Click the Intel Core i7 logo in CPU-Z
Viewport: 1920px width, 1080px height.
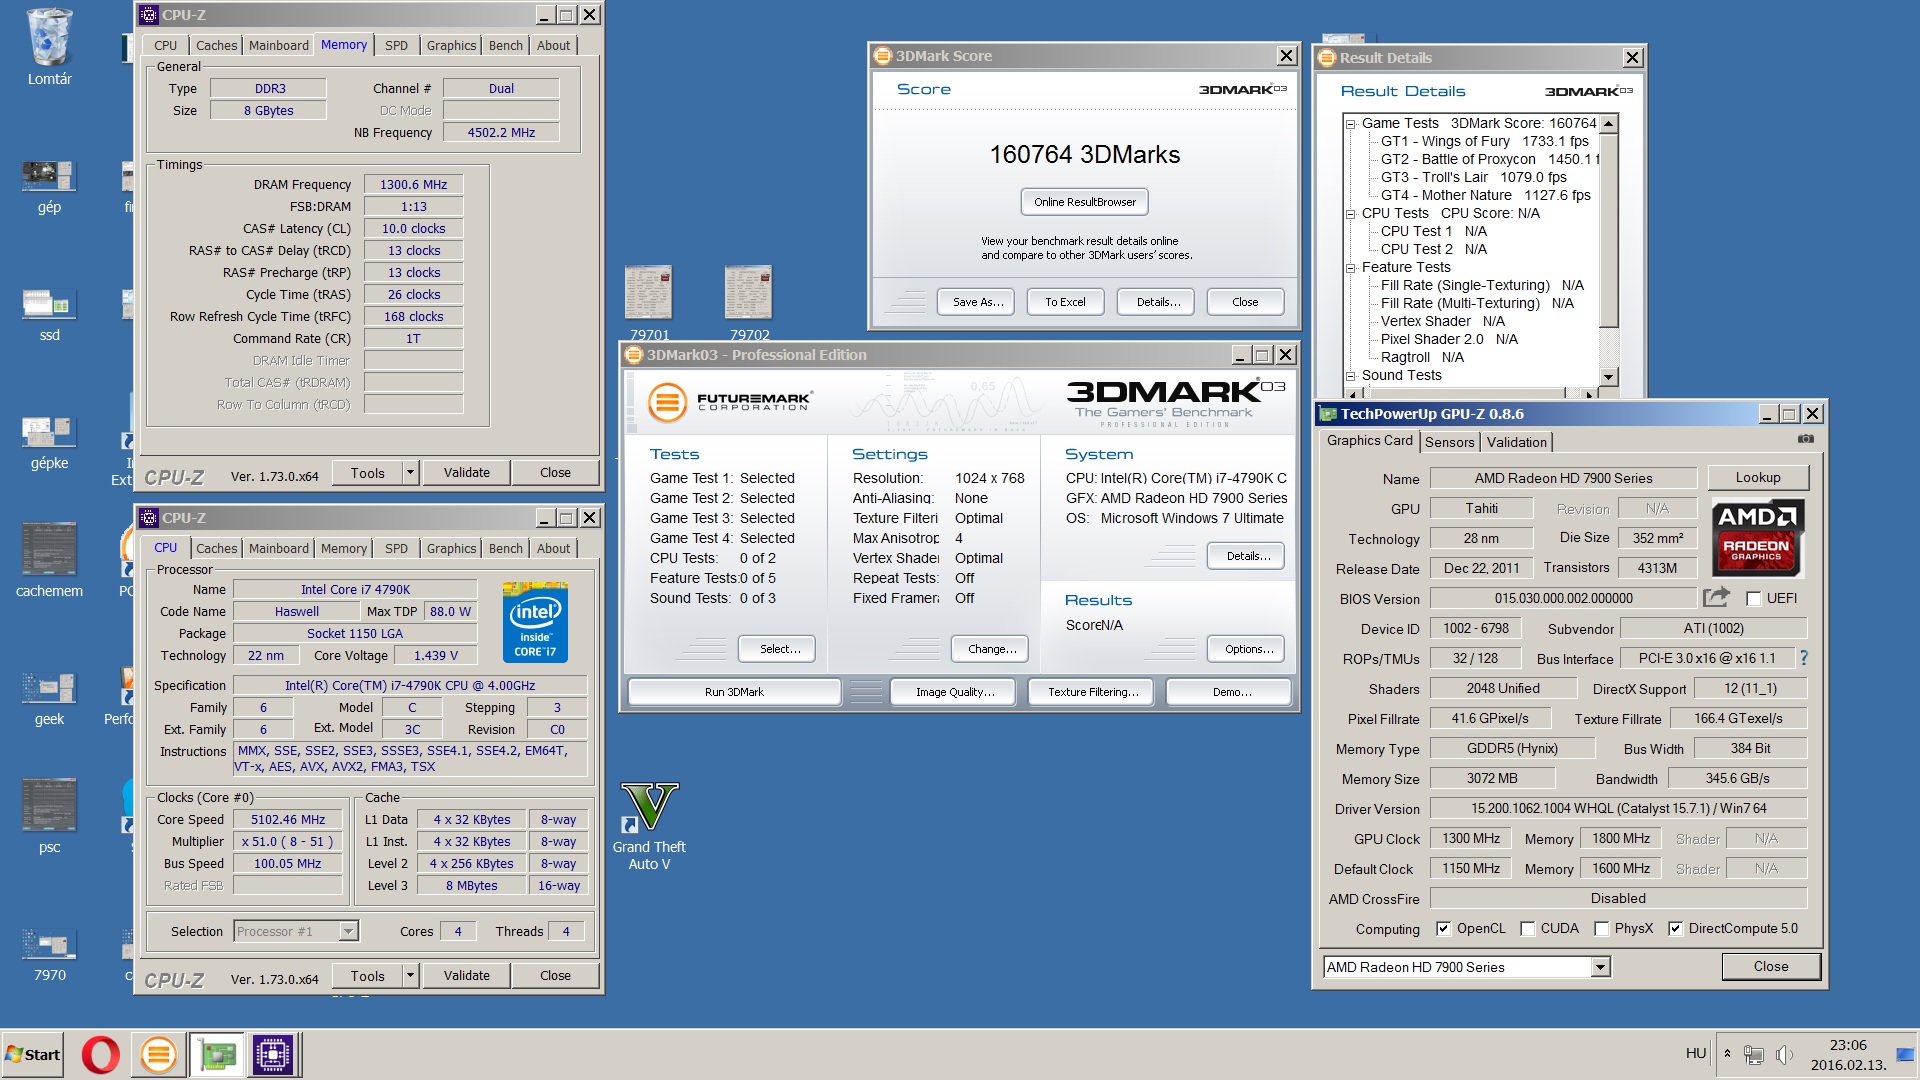(x=535, y=621)
